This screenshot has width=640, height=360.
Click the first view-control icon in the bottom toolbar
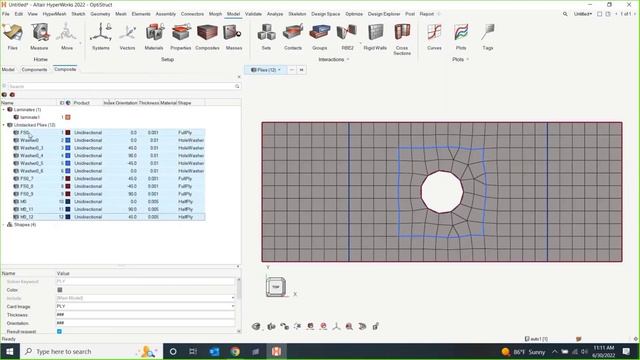(256, 326)
